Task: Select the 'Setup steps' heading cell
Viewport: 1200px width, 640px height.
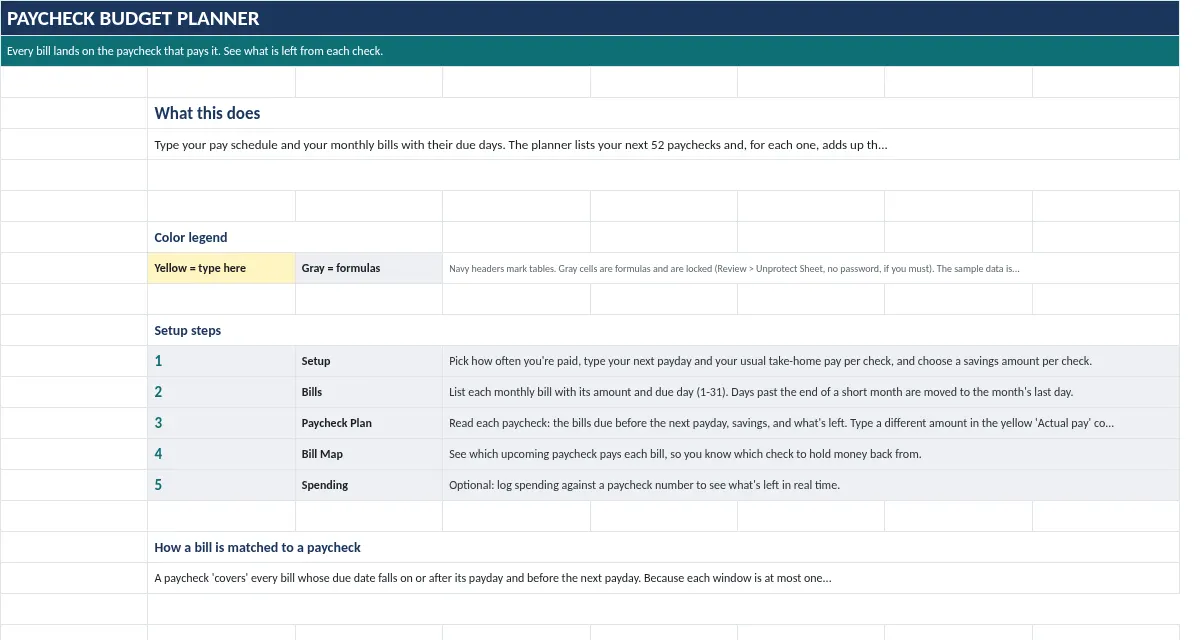Action: [664, 330]
